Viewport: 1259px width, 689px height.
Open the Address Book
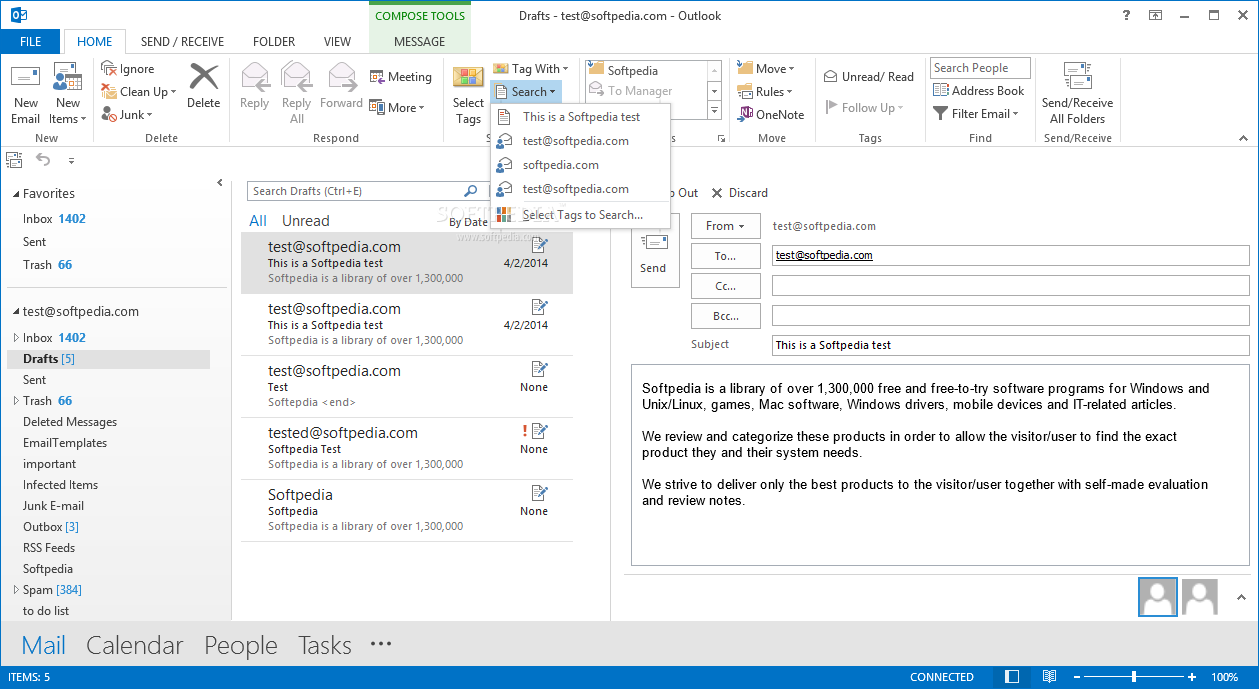[979, 91]
